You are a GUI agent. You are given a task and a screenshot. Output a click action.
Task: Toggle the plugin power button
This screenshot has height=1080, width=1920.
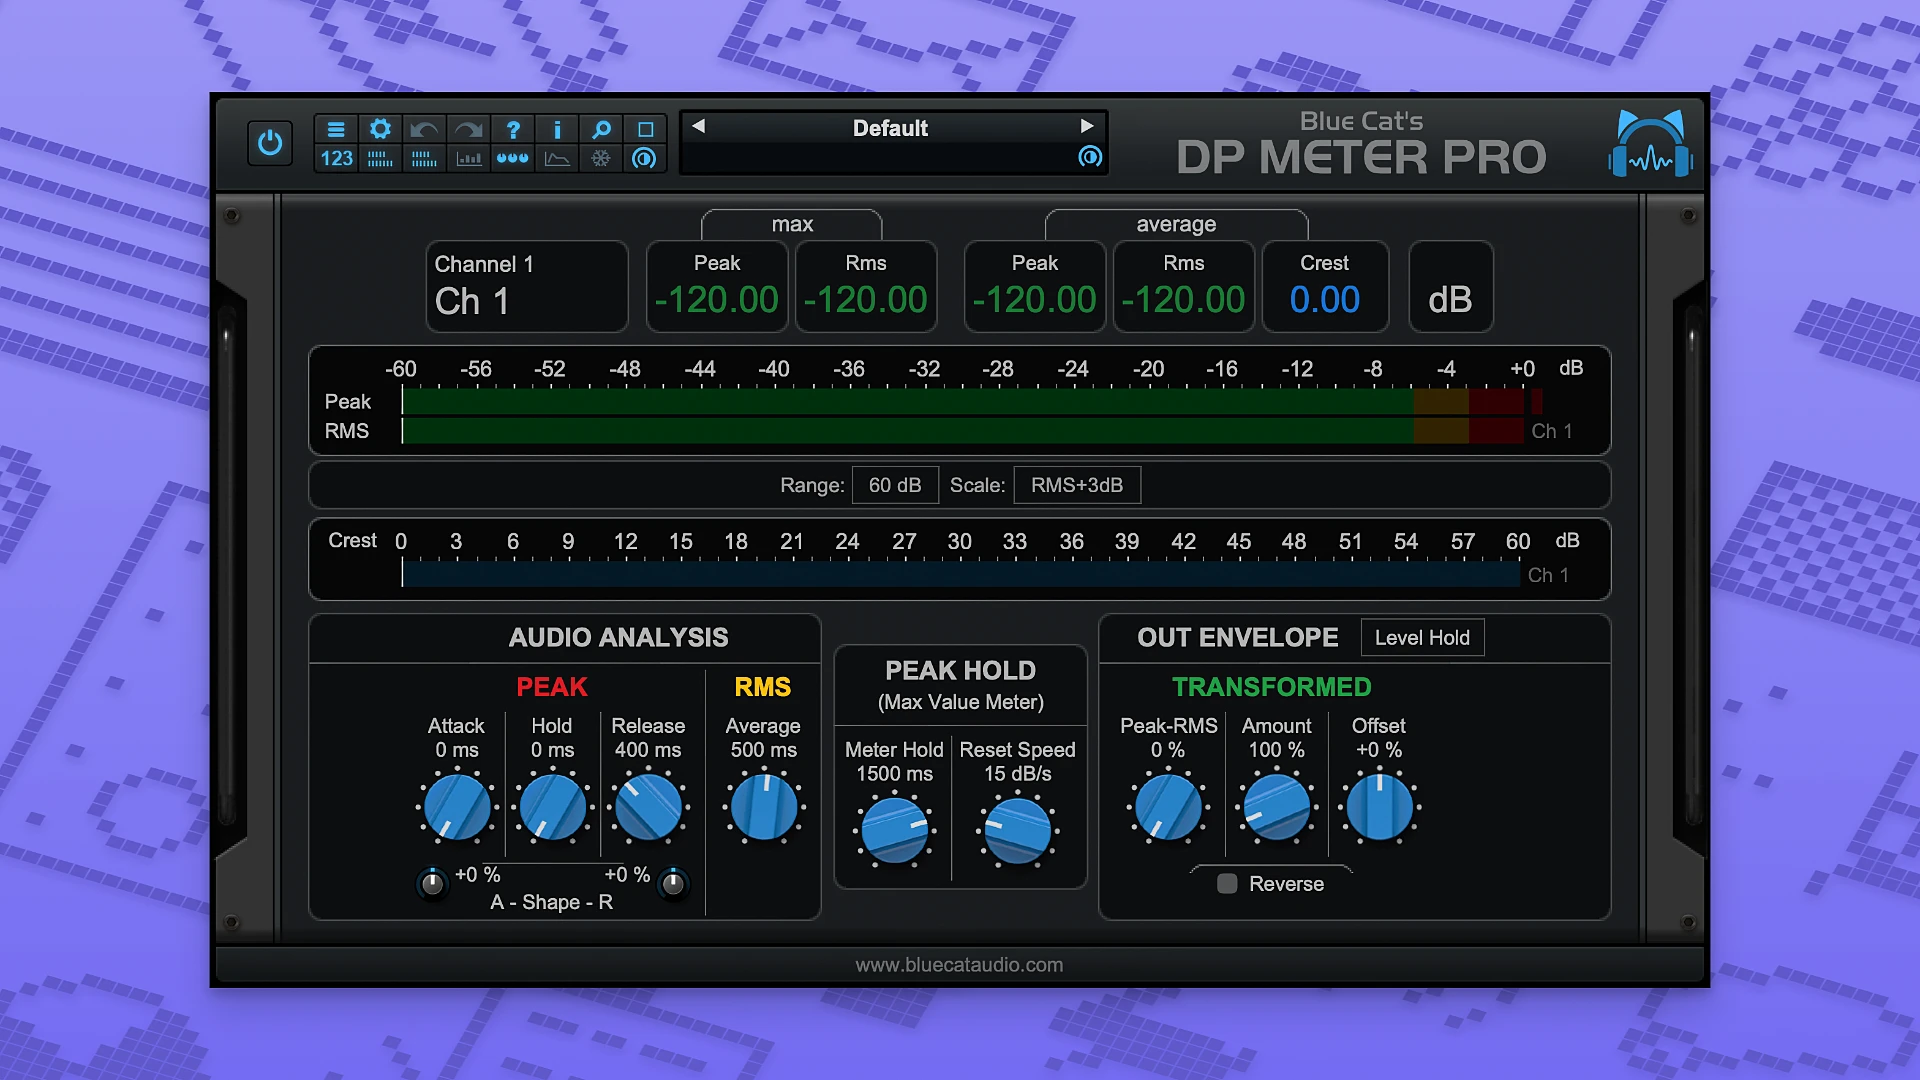pyautogui.click(x=269, y=142)
